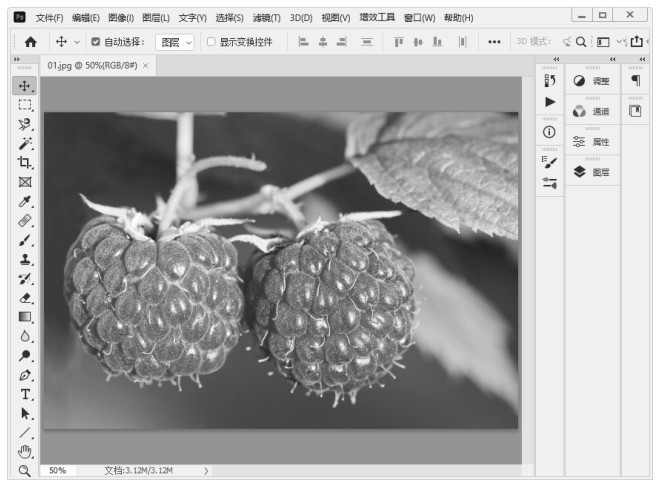This screenshot has height=486, width=659.
Task: Select the Clone Stamp tool
Action: (x=25, y=259)
